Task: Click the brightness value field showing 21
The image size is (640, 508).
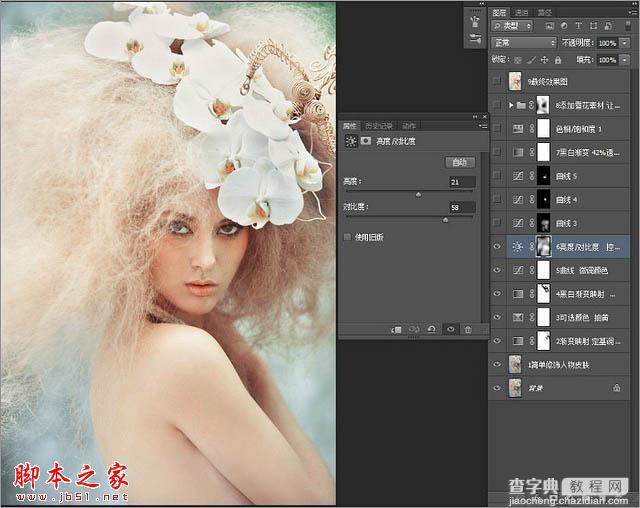Action: 462,182
